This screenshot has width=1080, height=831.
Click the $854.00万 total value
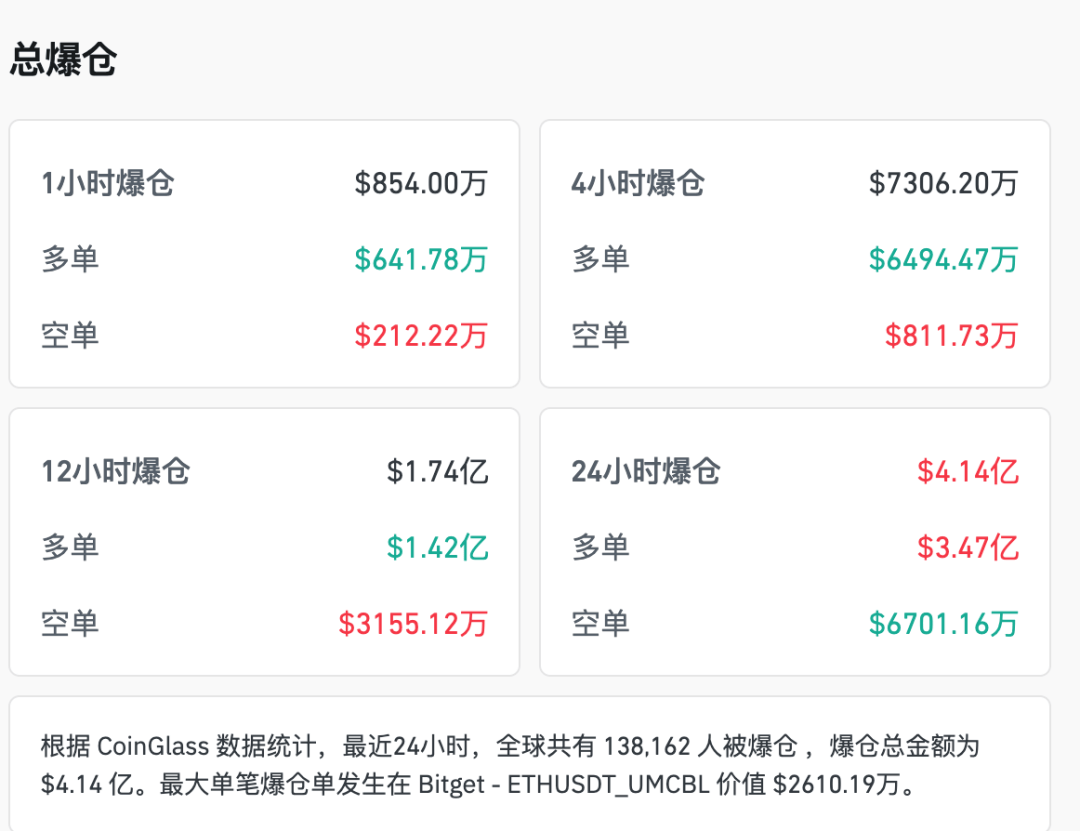(x=420, y=183)
